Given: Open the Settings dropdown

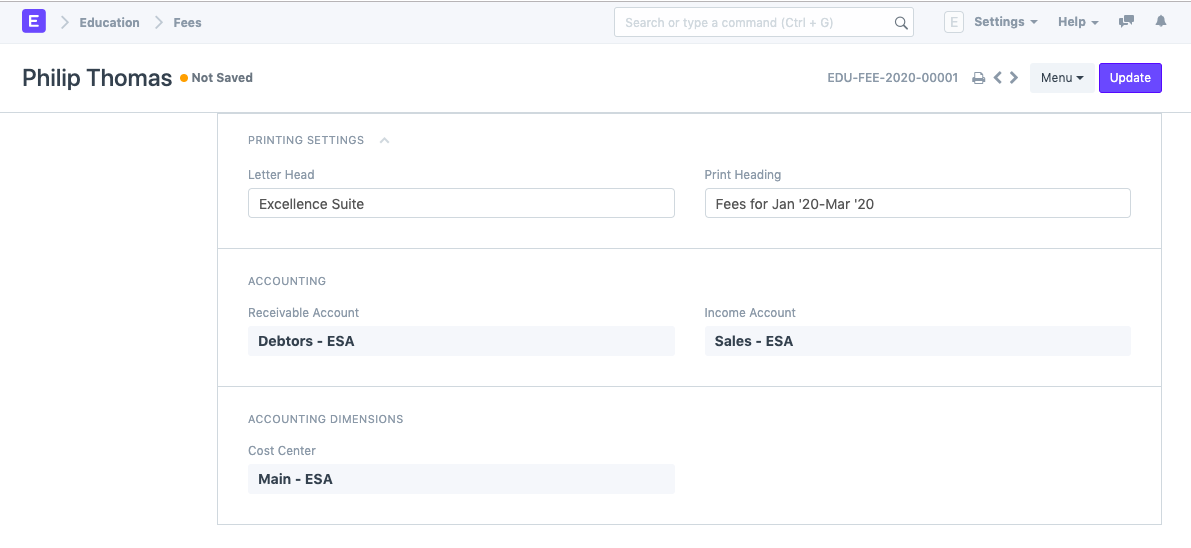Looking at the screenshot, I should pyautogui.click(x=1005, y=22).
